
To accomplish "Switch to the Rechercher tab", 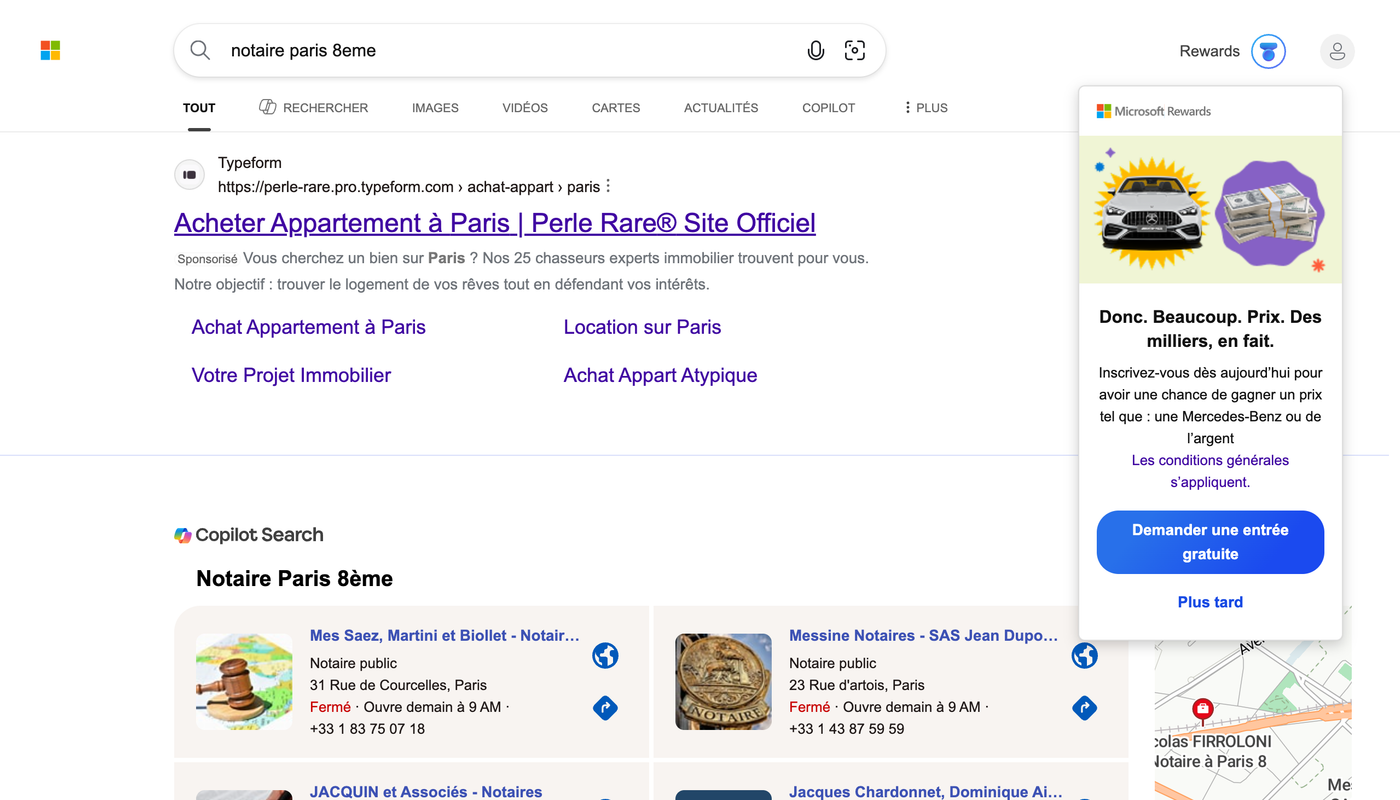I will click(x=314, y=107).
